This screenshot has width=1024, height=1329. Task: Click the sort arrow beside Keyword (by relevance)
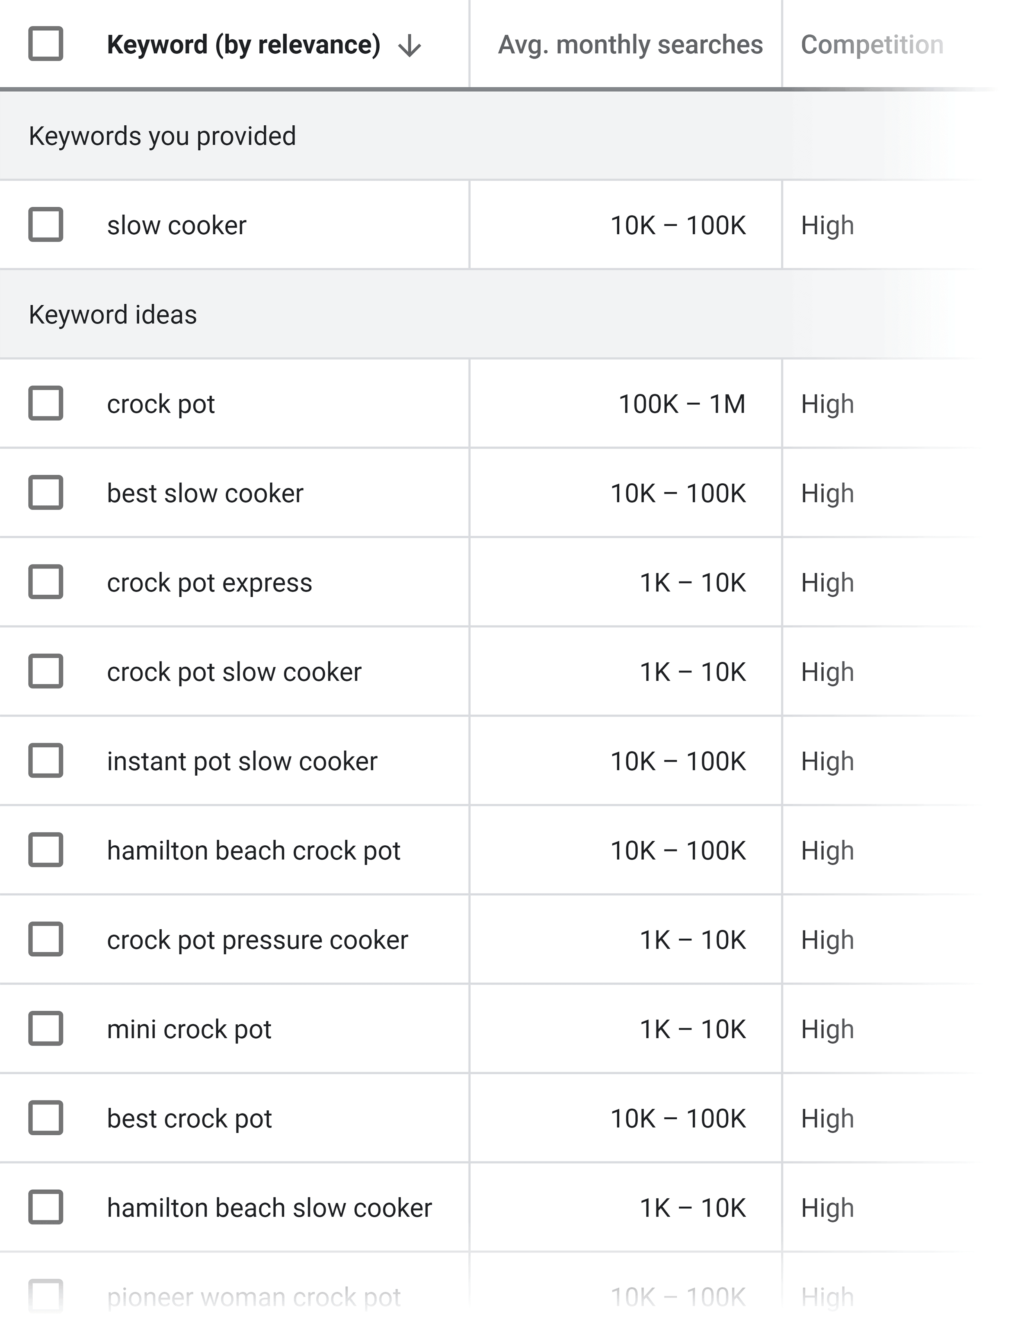coord(409,45)
